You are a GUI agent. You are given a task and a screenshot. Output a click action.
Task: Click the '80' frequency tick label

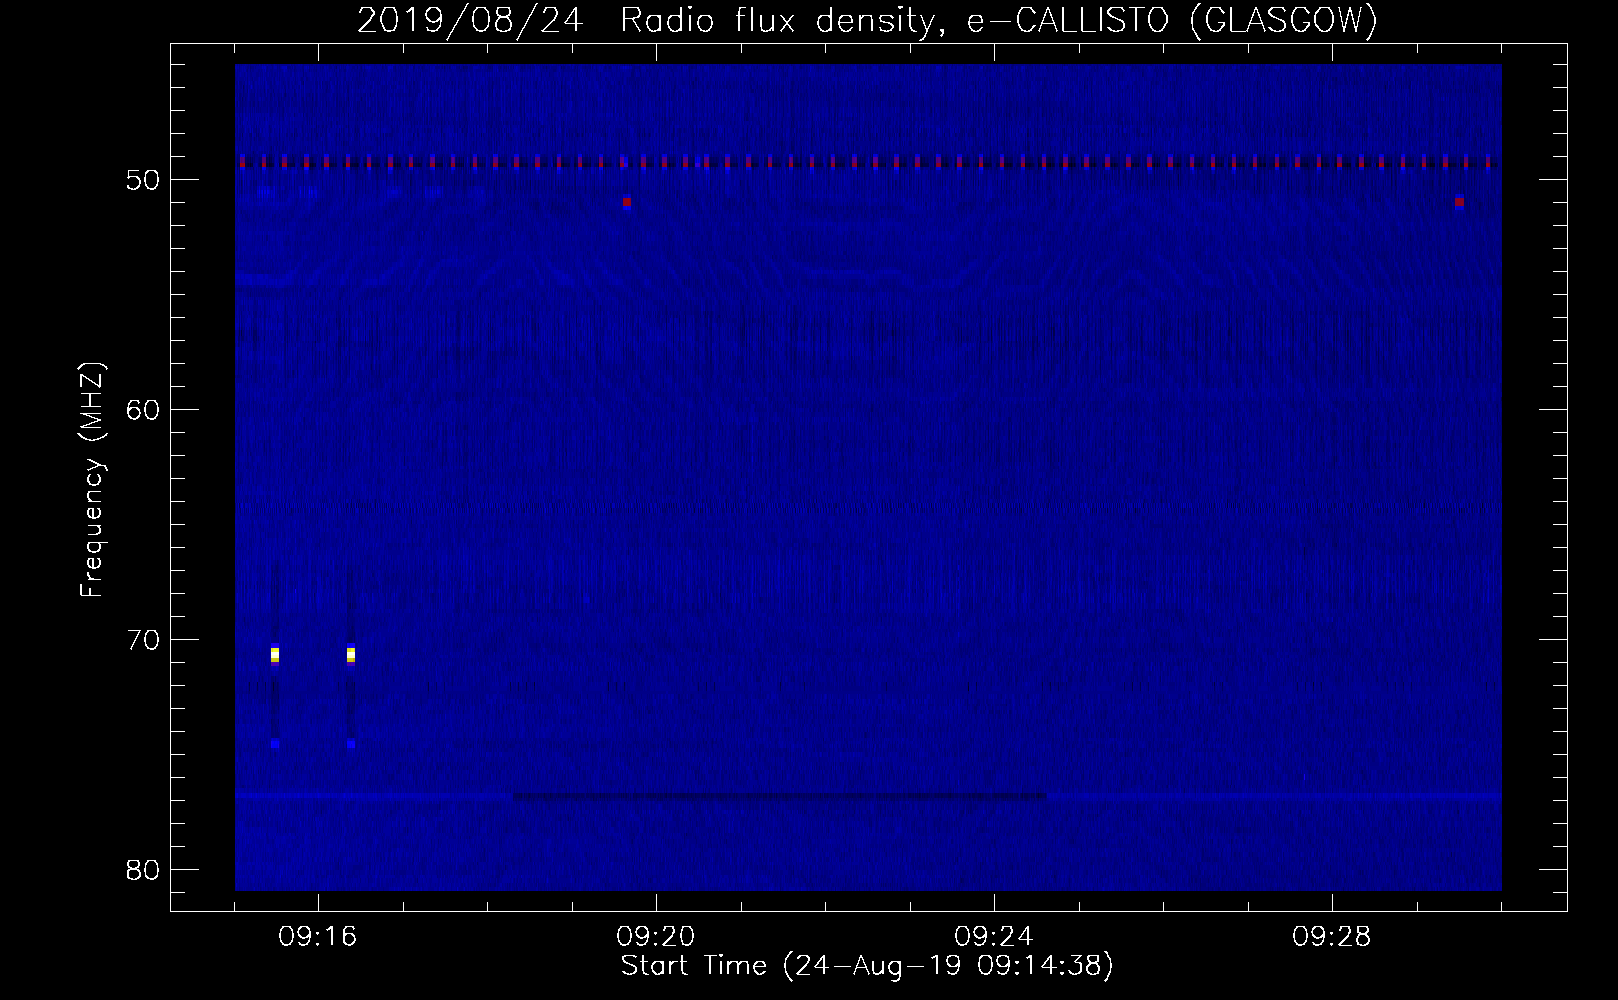(x=143, y=870)
